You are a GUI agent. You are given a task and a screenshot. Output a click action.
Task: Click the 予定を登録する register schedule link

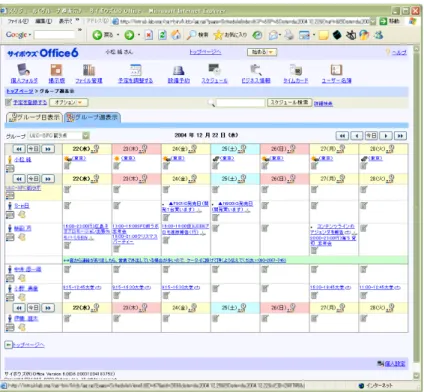pos(30,102)
